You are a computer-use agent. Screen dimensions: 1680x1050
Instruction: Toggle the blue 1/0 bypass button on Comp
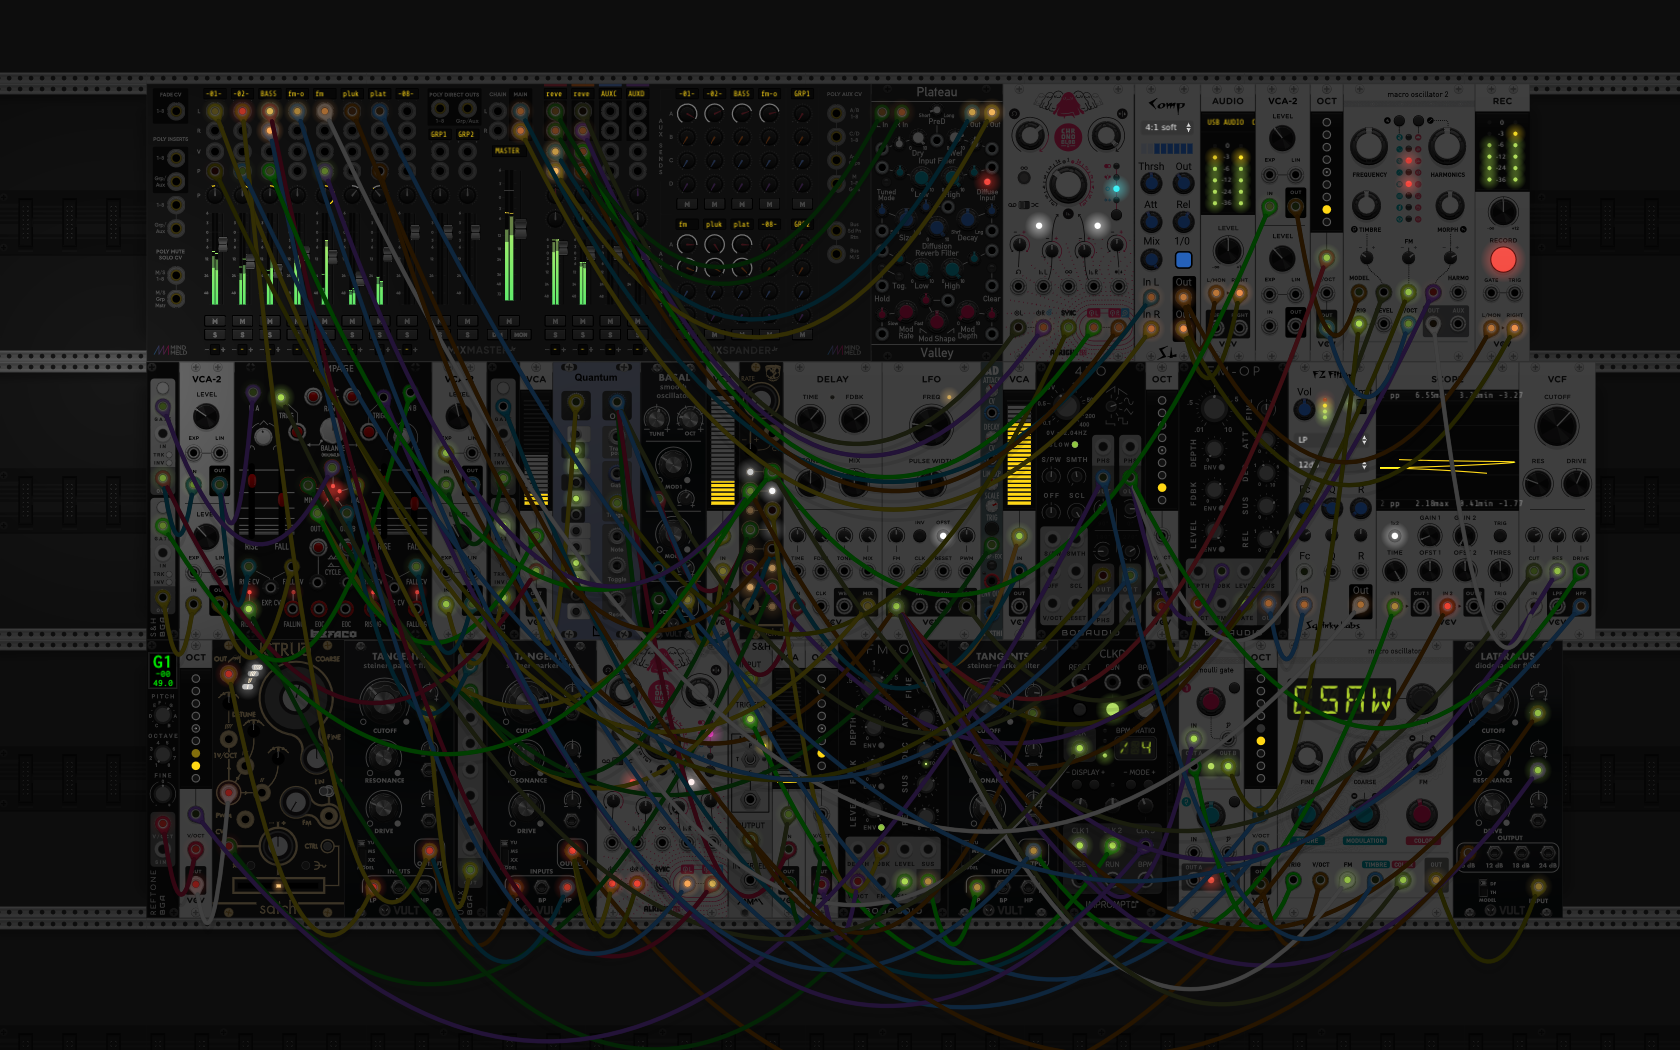(1183, 260)
